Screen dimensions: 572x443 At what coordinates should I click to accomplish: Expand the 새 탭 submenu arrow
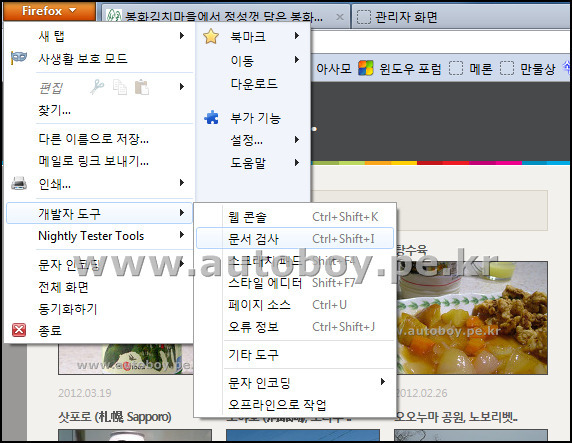[x=182, y=36]
